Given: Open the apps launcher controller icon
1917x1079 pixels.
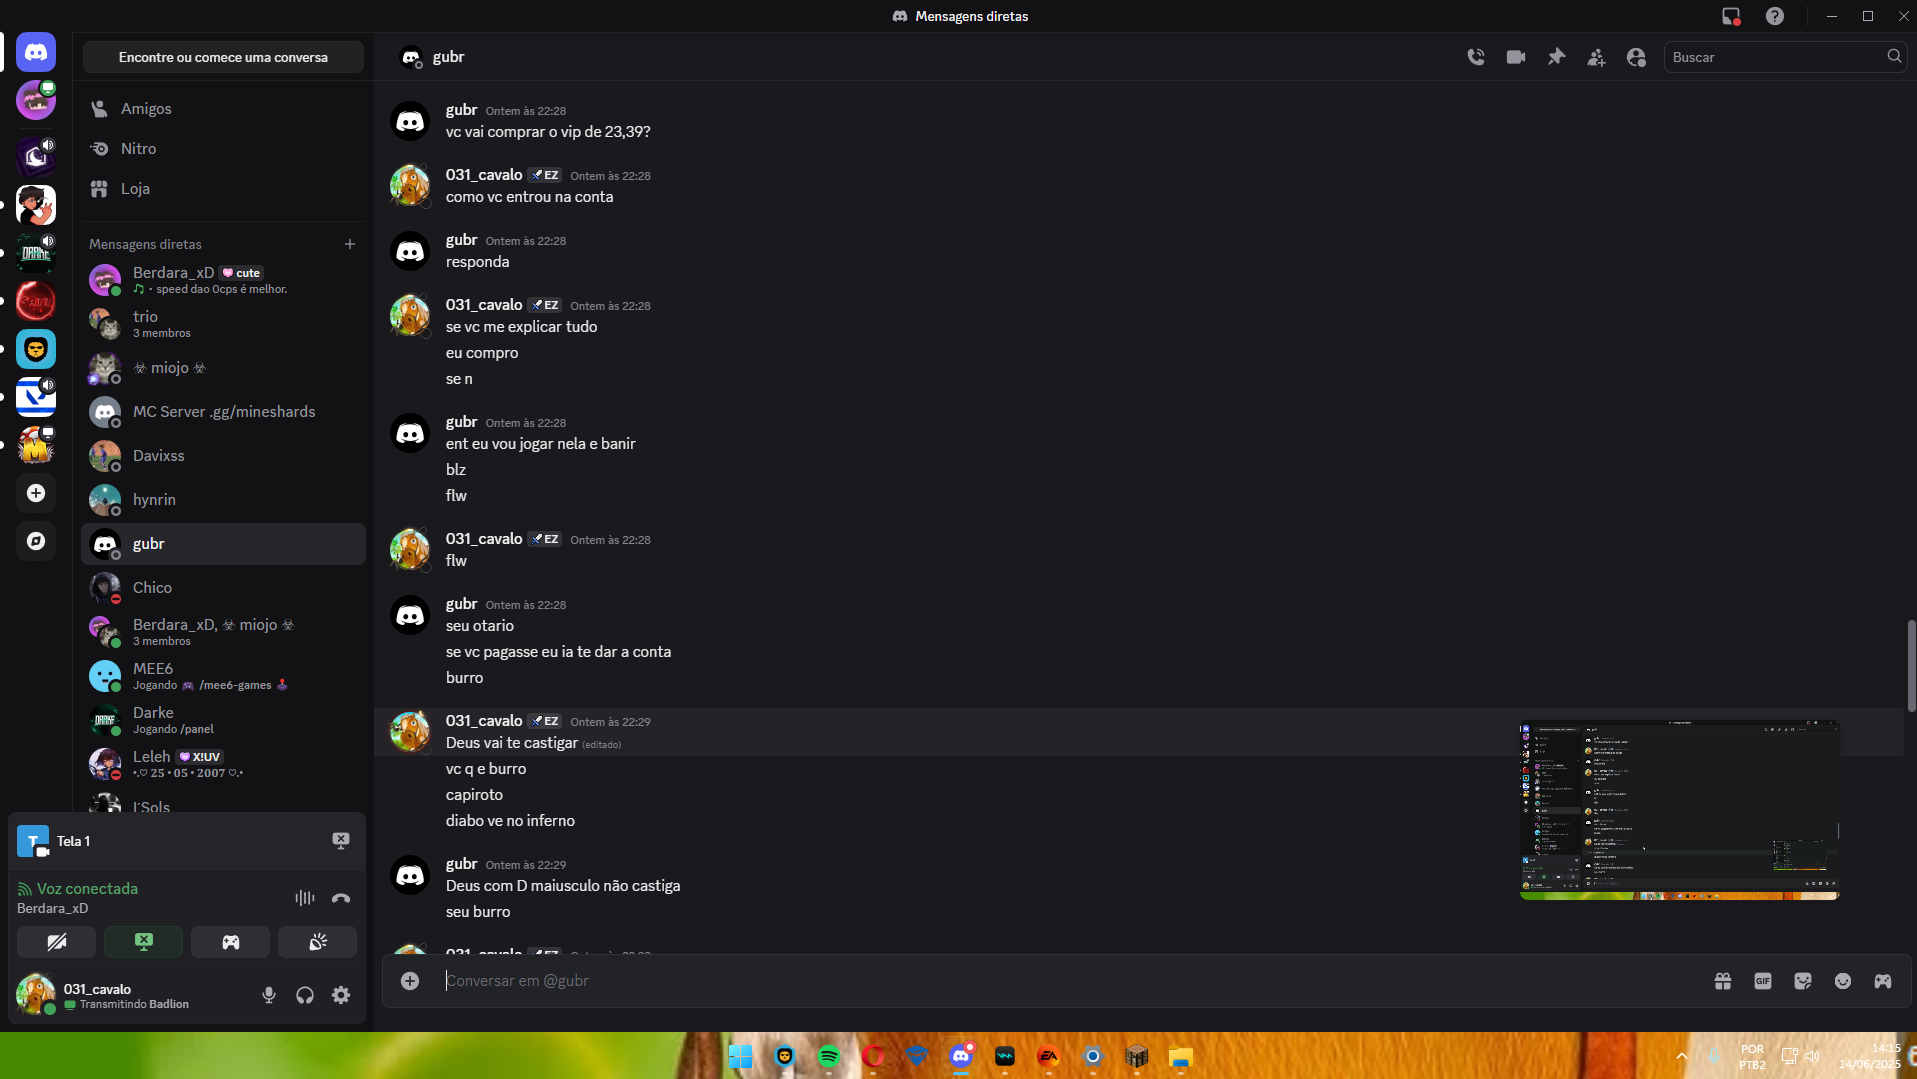Looking at the screenshot, I should tap(1883, 981).
